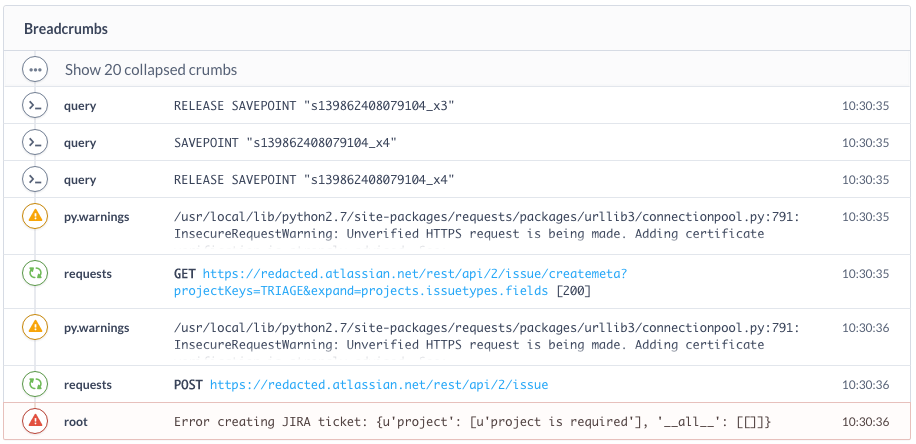Click the ellipsis icon for collapsed crumbs

coord(35,70)
